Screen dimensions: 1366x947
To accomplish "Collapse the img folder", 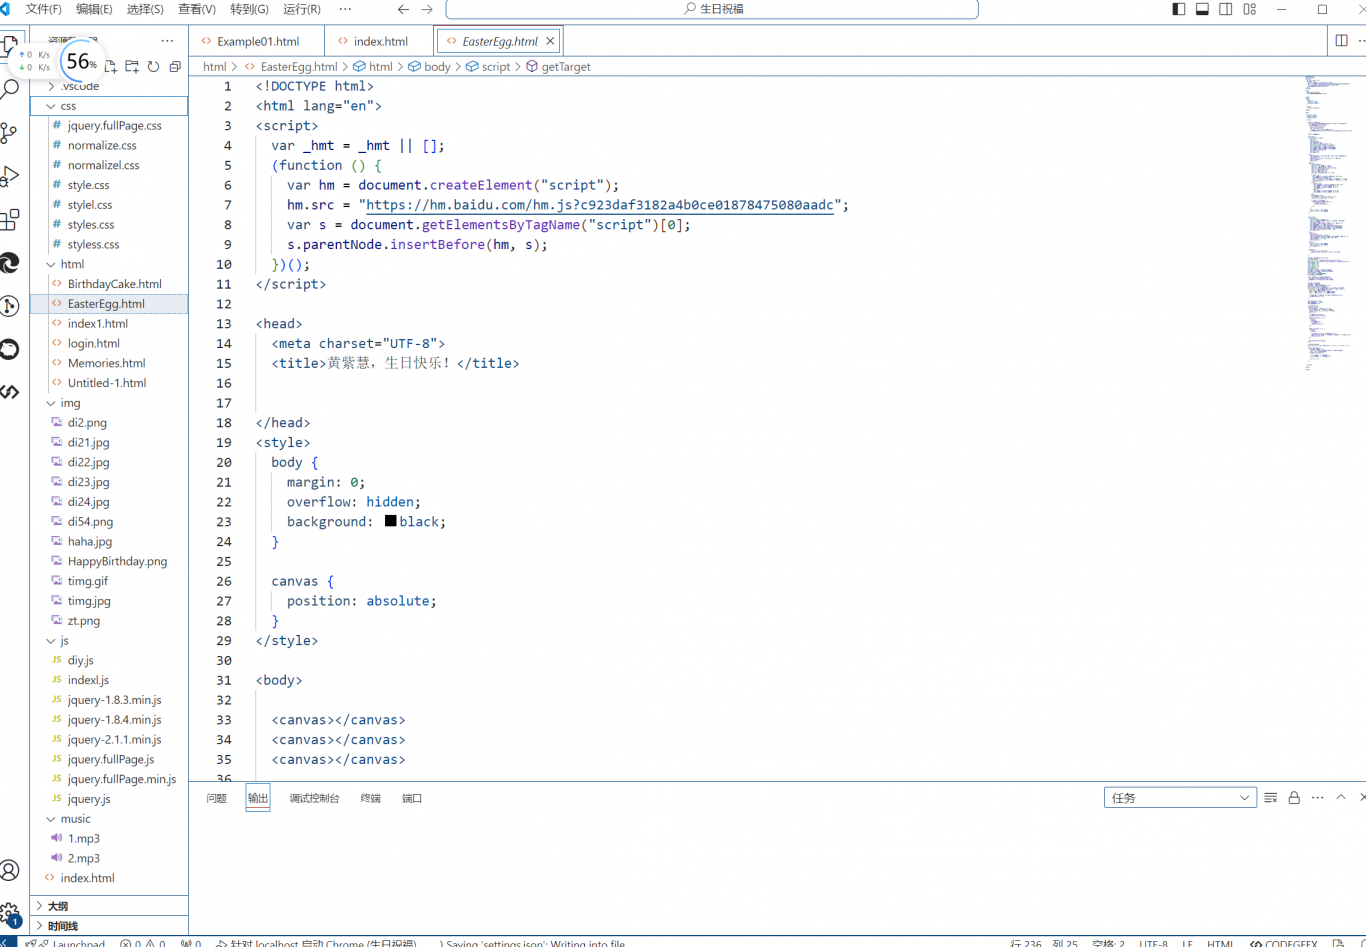I will pos(109,403).
